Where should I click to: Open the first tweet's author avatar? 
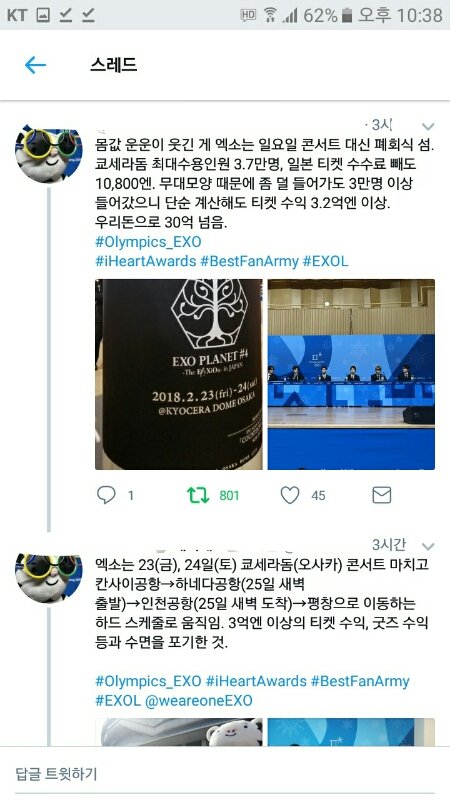coord(48,153)
